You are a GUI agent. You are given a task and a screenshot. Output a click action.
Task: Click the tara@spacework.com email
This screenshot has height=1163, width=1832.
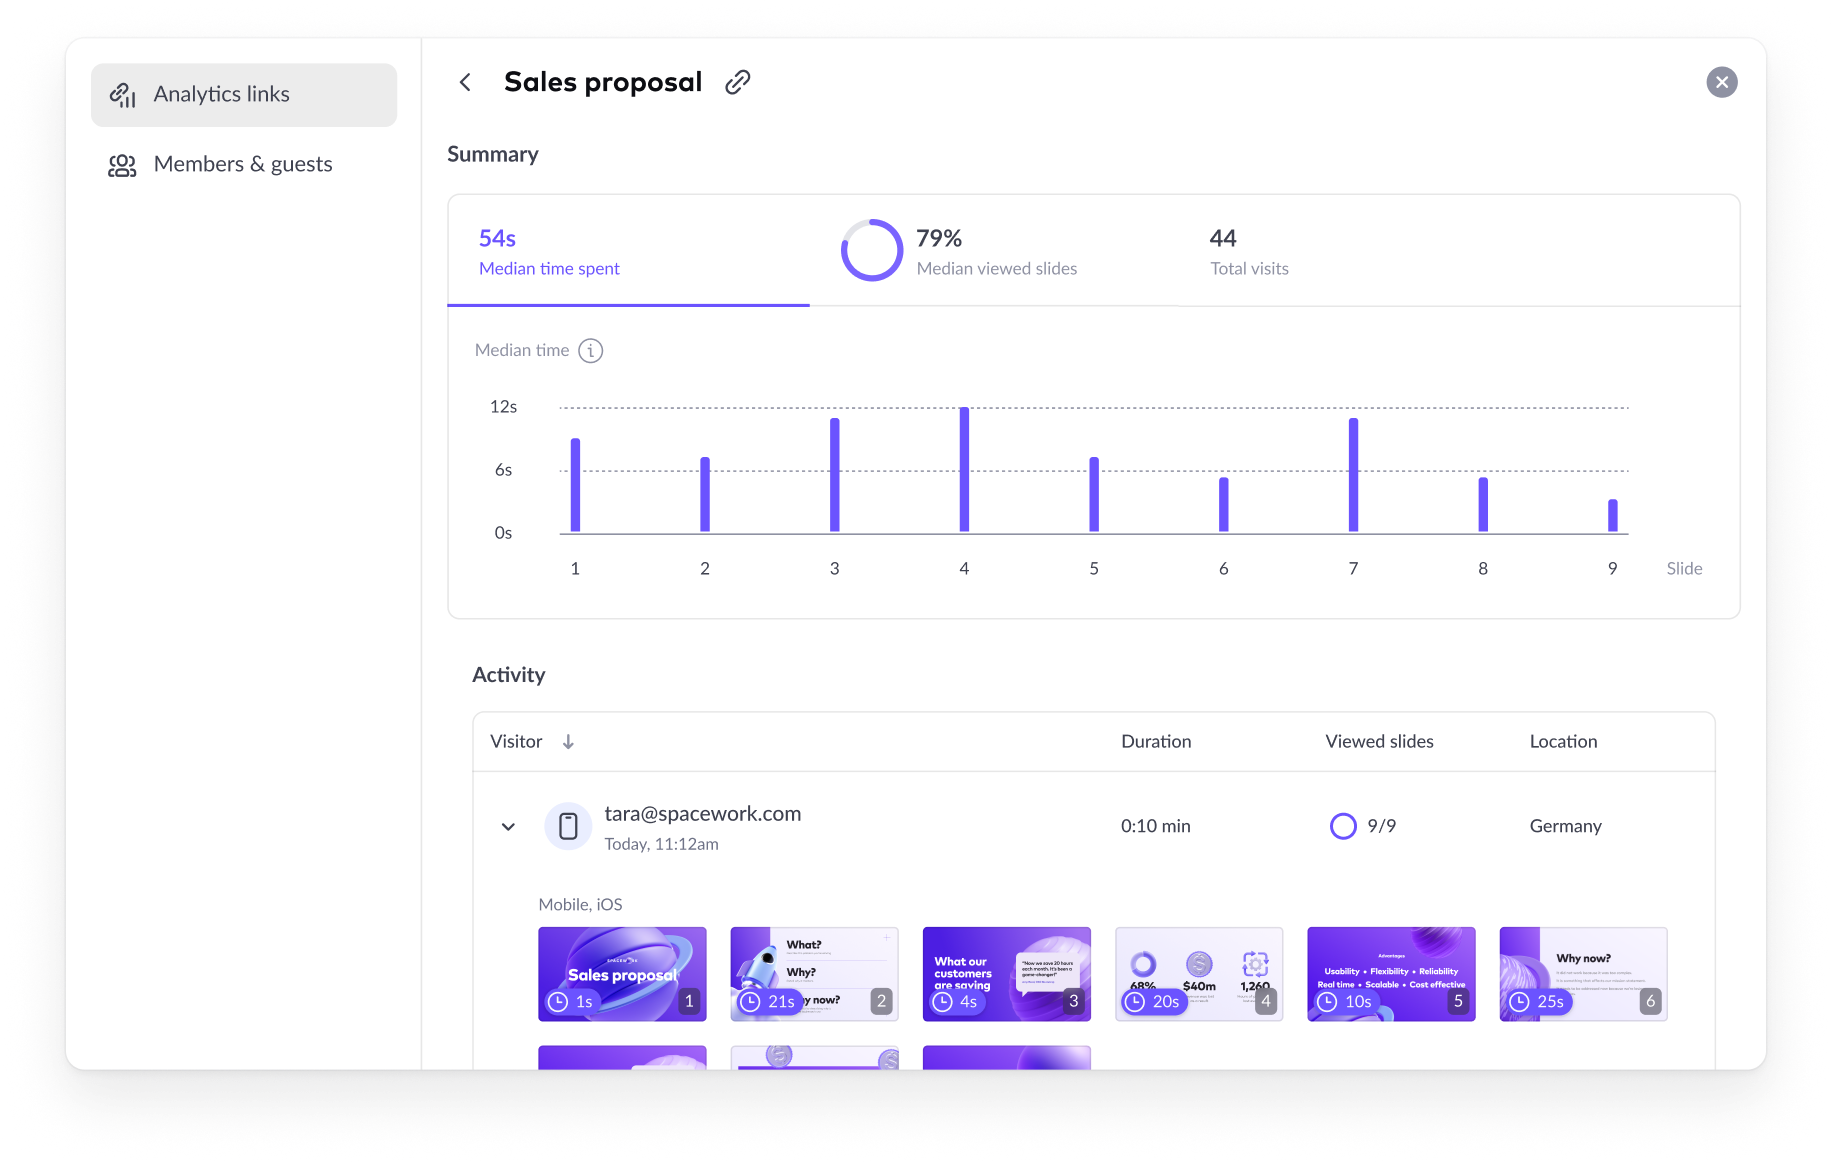coord(703,814)
